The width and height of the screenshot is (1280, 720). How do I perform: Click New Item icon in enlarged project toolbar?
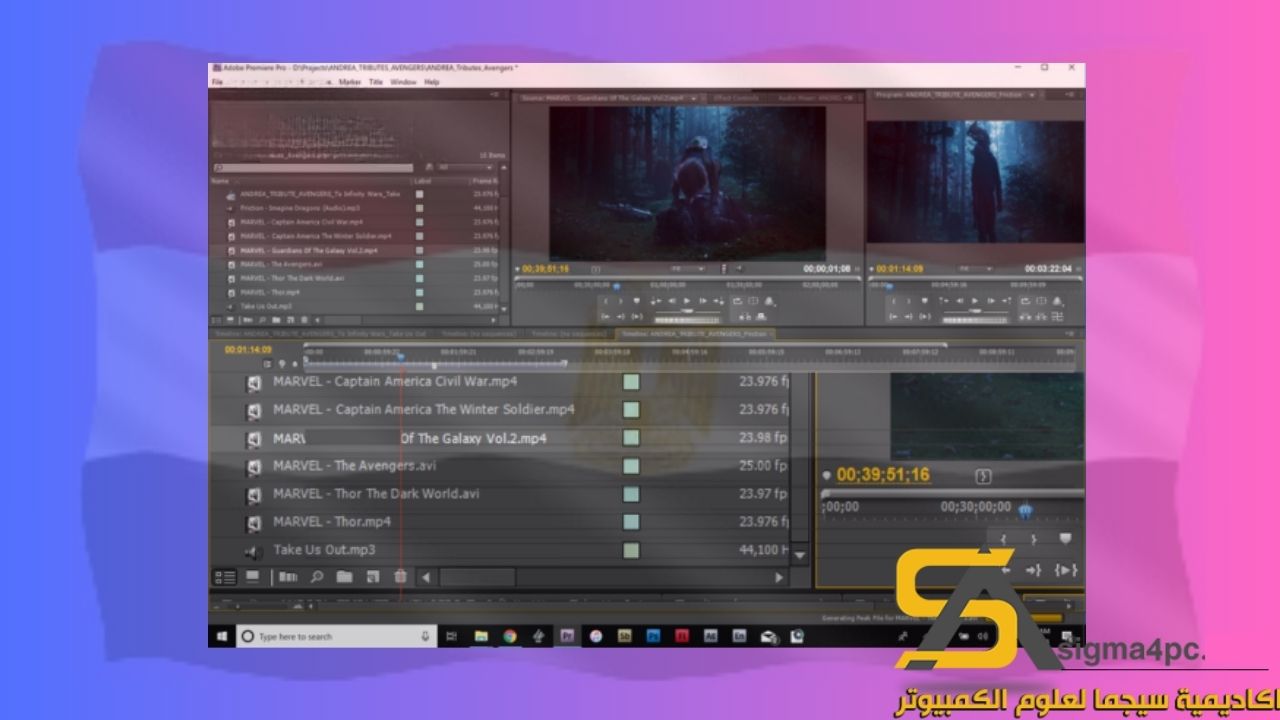(x=372, y=577)
